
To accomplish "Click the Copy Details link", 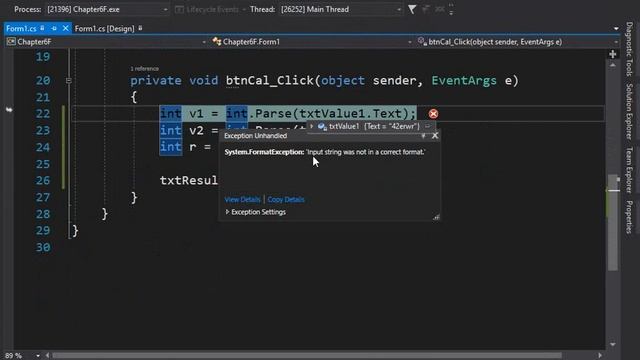I will 286,200.
